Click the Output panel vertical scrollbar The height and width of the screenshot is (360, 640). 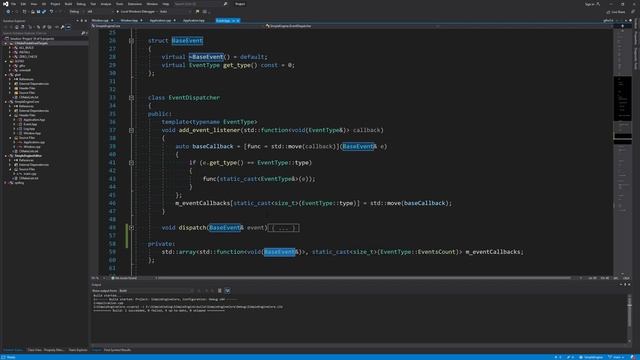pyautogui.click(x=629, y=318)
